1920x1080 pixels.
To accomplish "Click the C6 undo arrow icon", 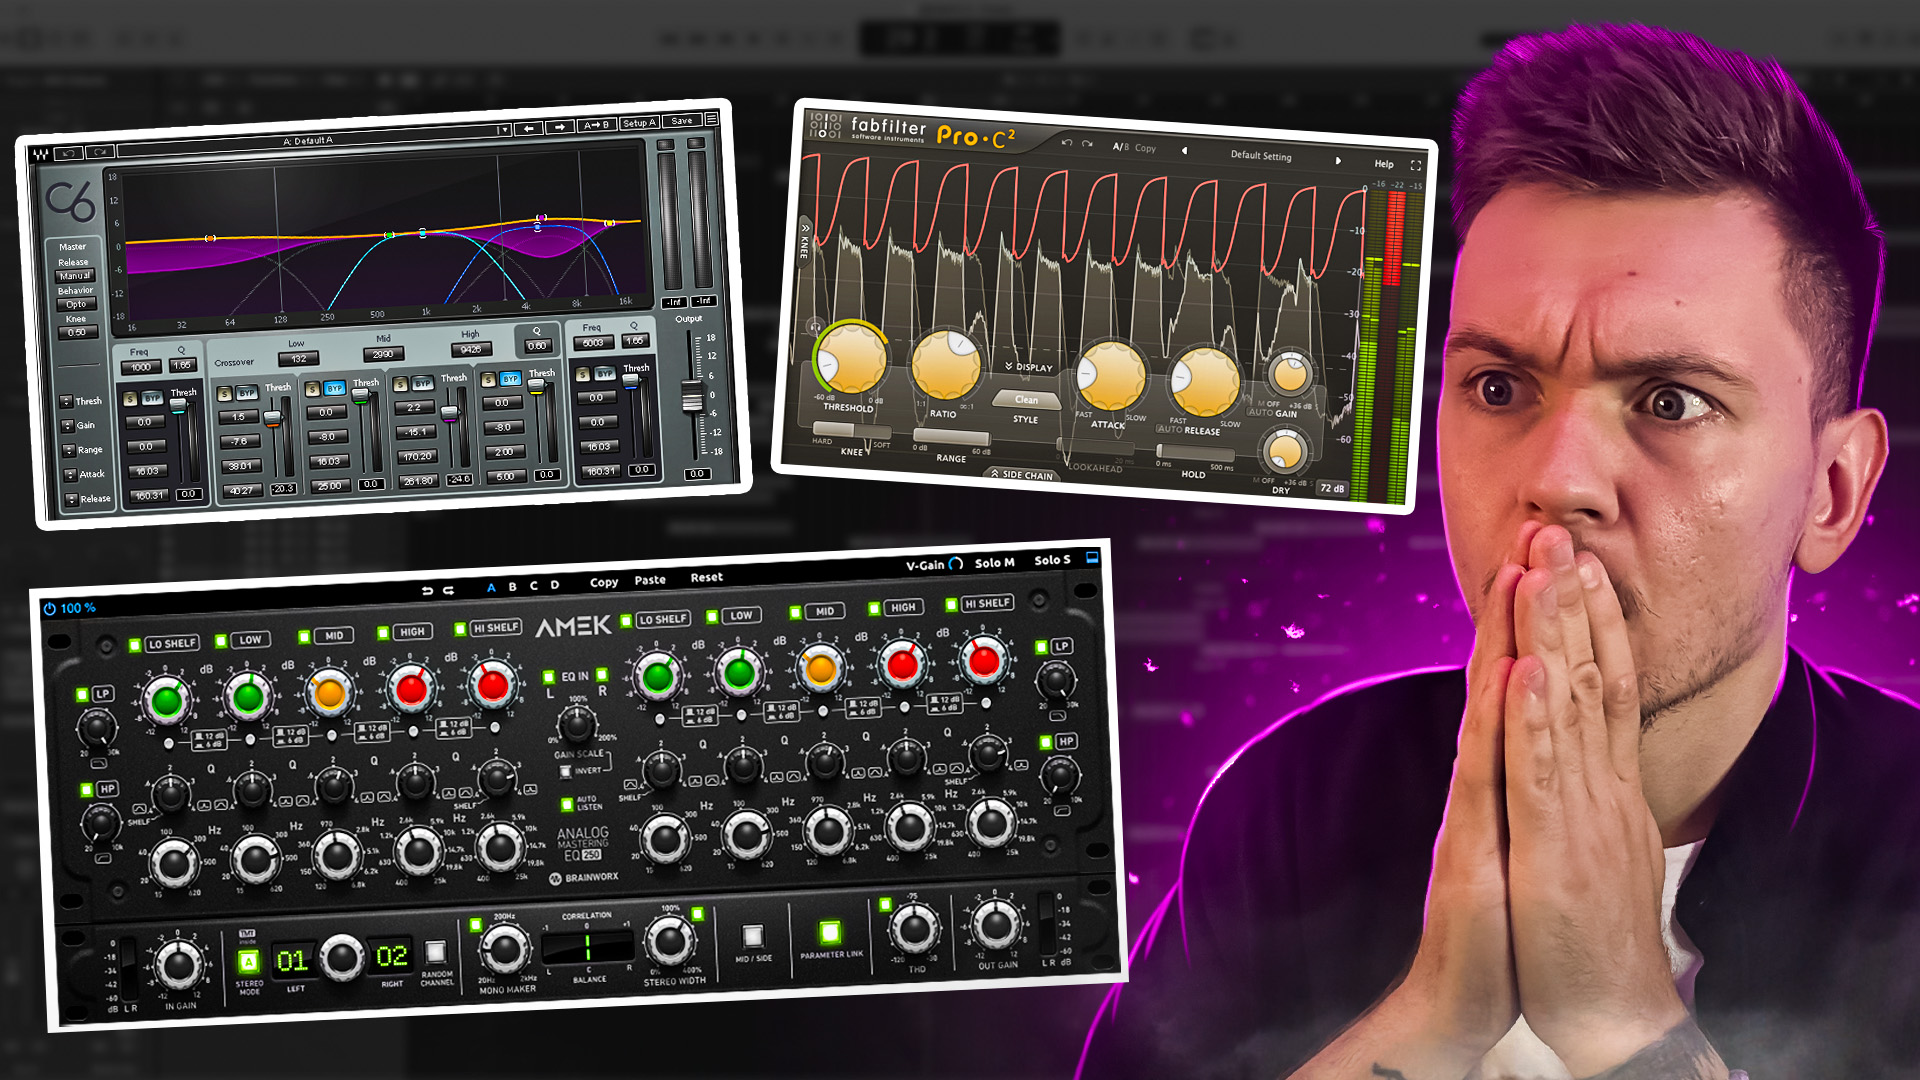I will (69, 153).
